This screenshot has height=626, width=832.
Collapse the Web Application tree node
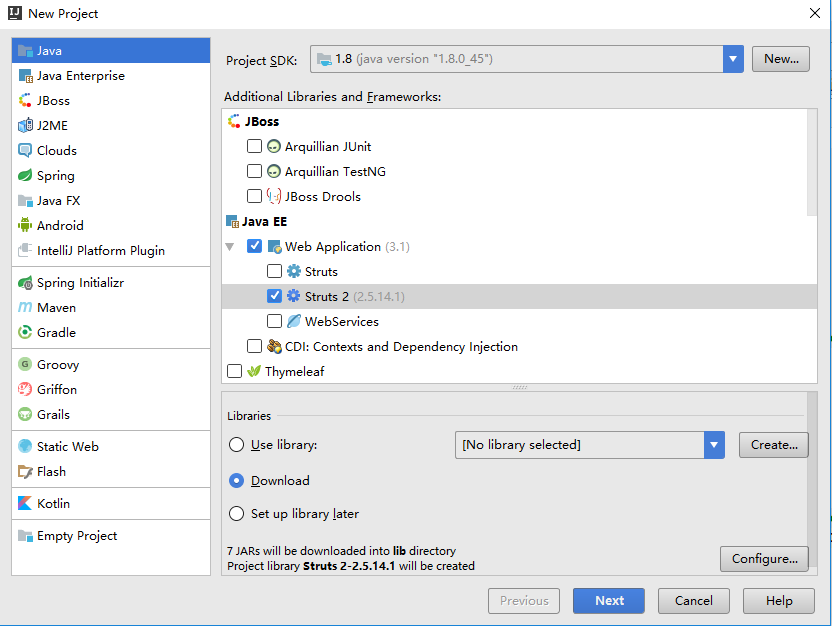coord(230,247)
